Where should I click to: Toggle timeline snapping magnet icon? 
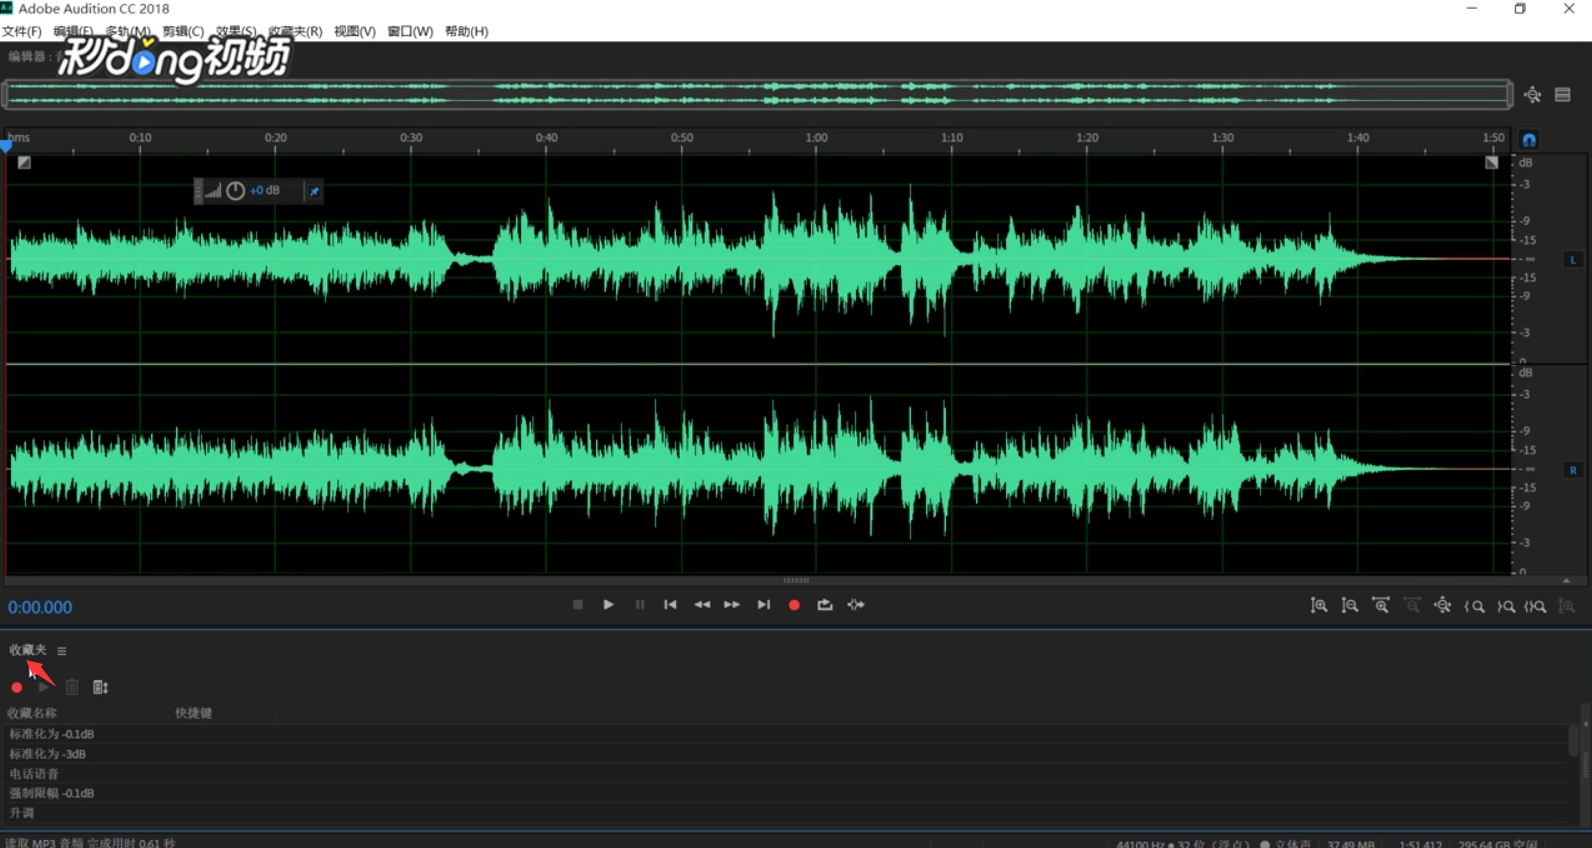1529,140
